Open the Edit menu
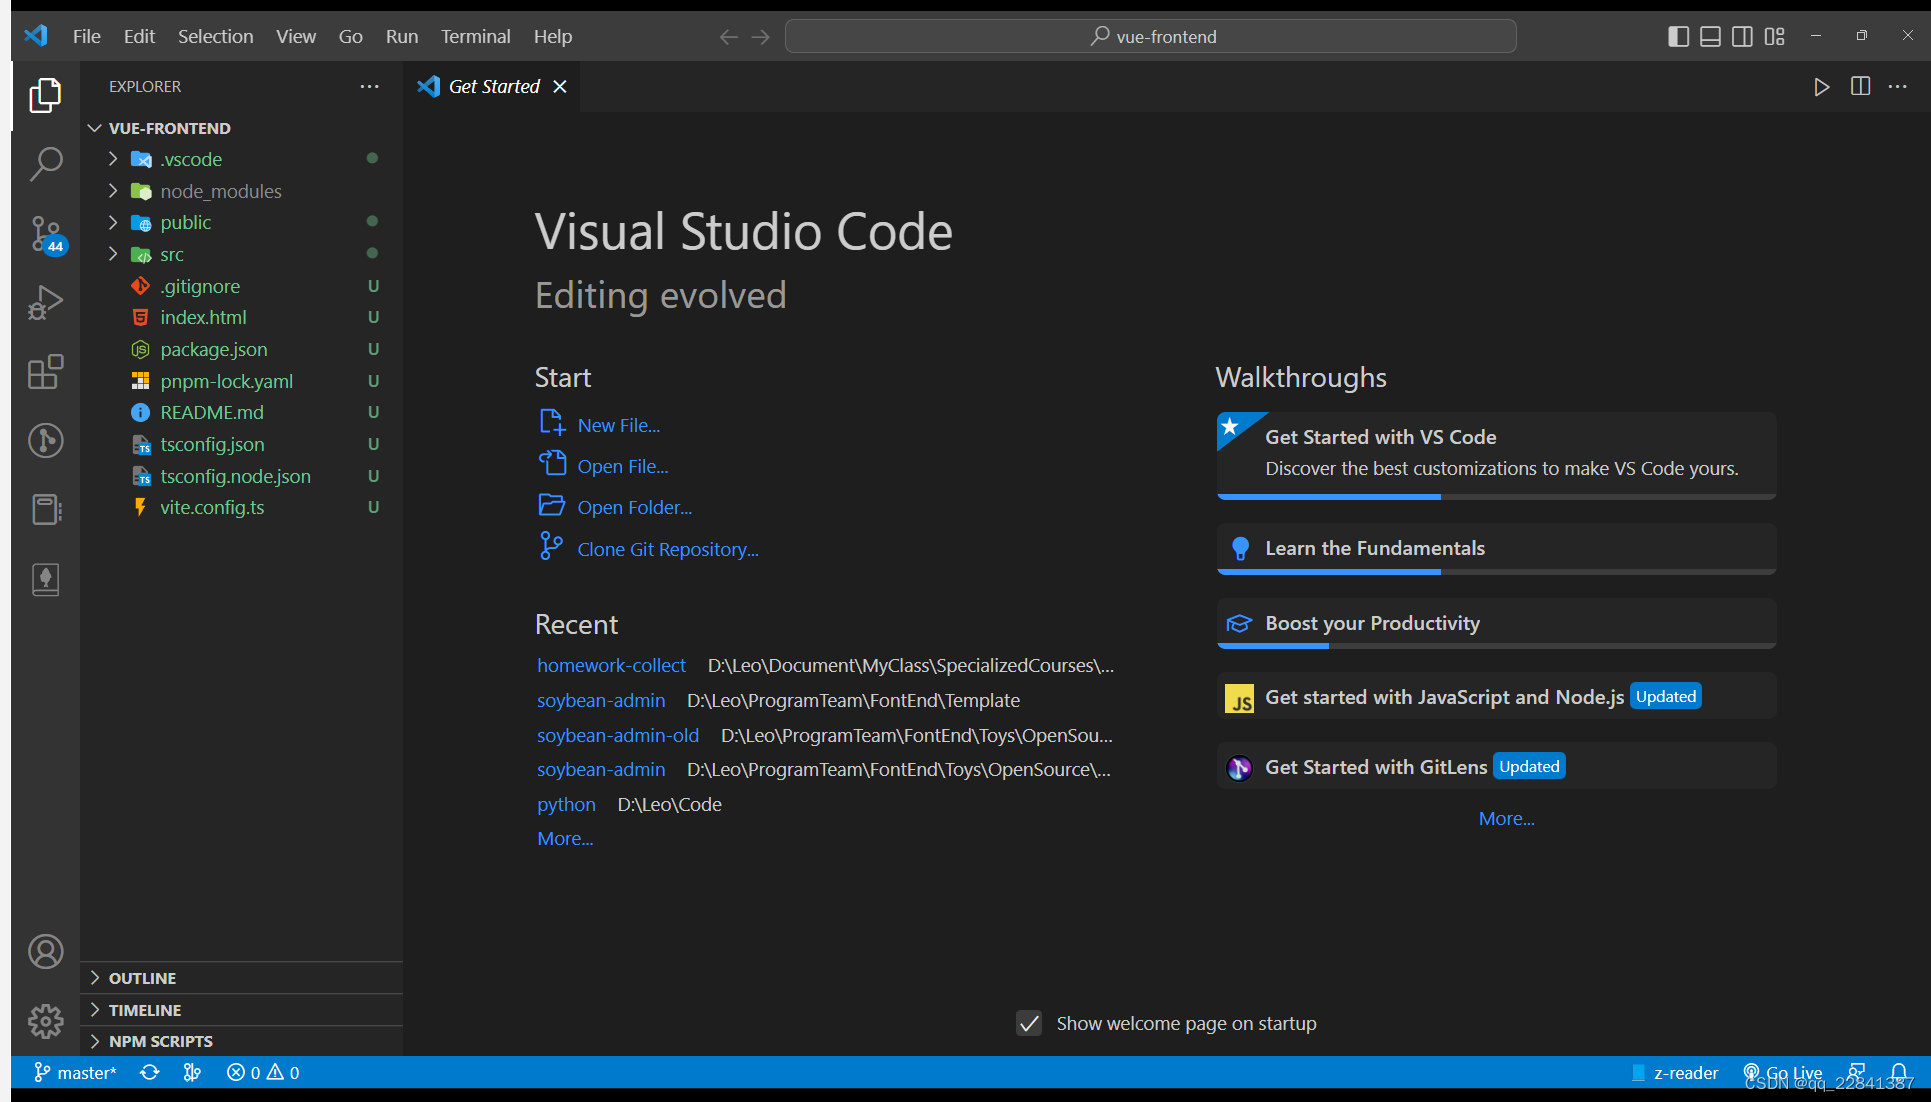1931x1102 pixels. click(x=139, y=37)
